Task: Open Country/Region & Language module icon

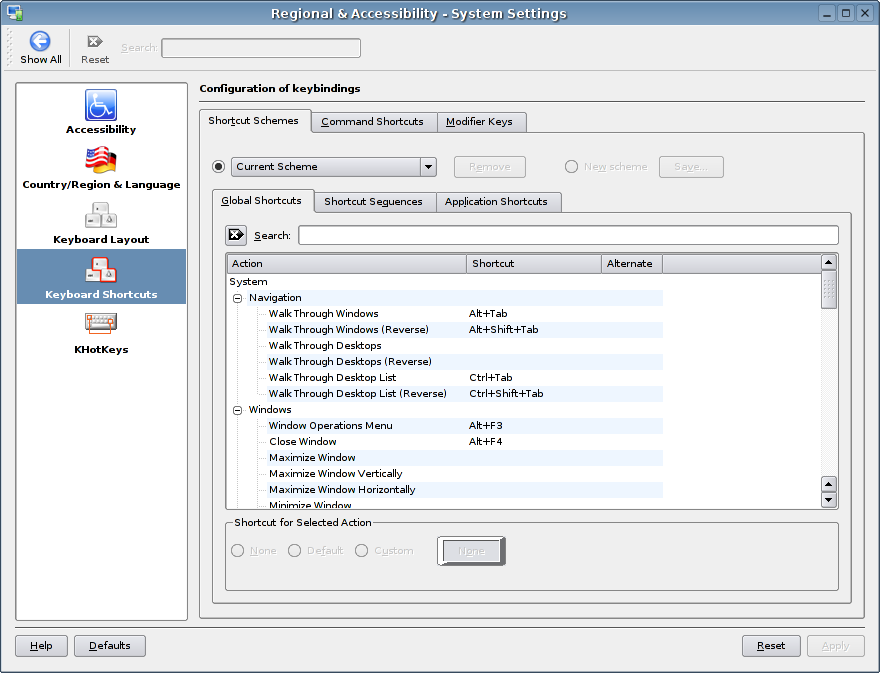Action: coord(101,159)
